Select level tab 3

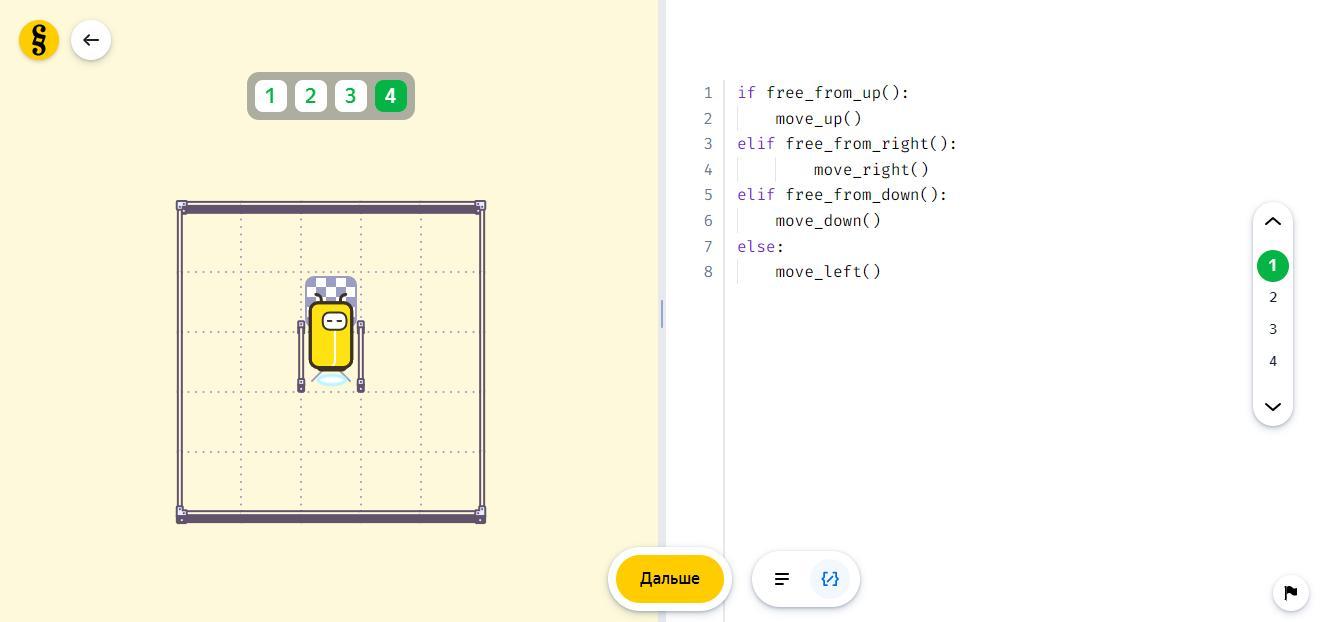[x=350, y=96]
